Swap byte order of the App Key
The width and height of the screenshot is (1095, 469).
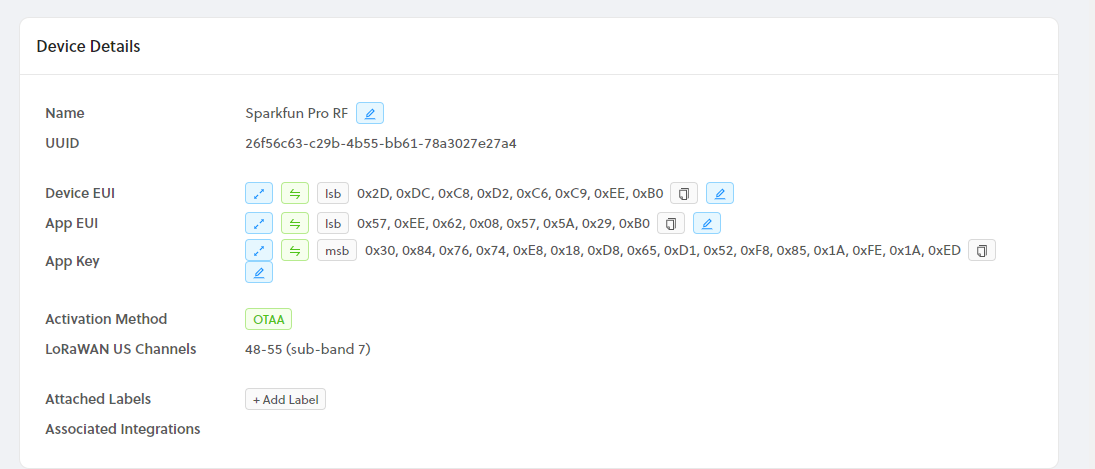coord(295,251)
